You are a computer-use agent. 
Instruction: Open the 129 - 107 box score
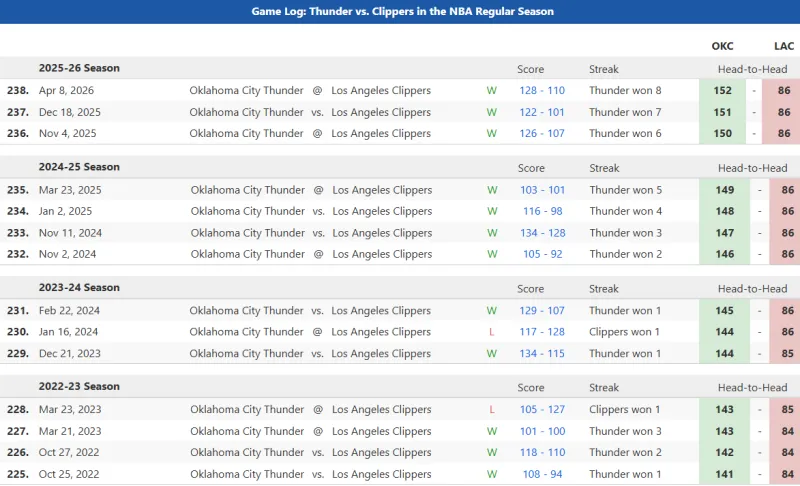click(x=542, y=311)
